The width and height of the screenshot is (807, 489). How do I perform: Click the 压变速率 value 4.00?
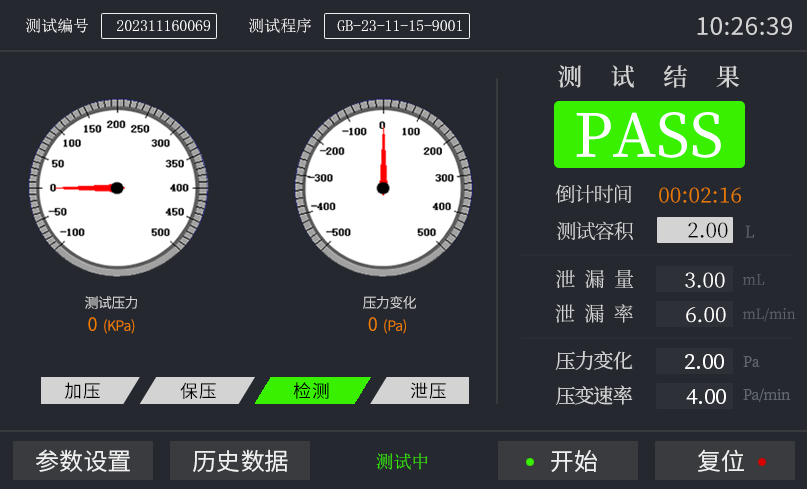(x=695, y=396)
